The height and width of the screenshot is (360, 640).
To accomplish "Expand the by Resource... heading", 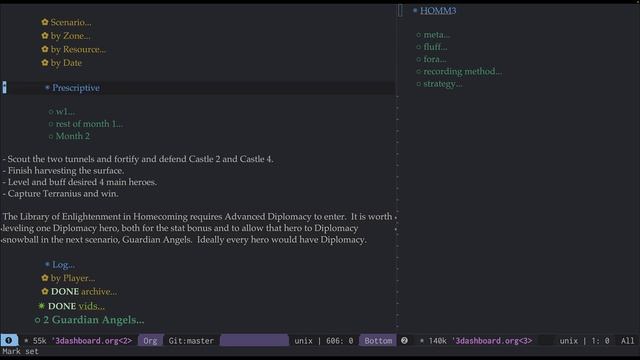I will (78, 49).
